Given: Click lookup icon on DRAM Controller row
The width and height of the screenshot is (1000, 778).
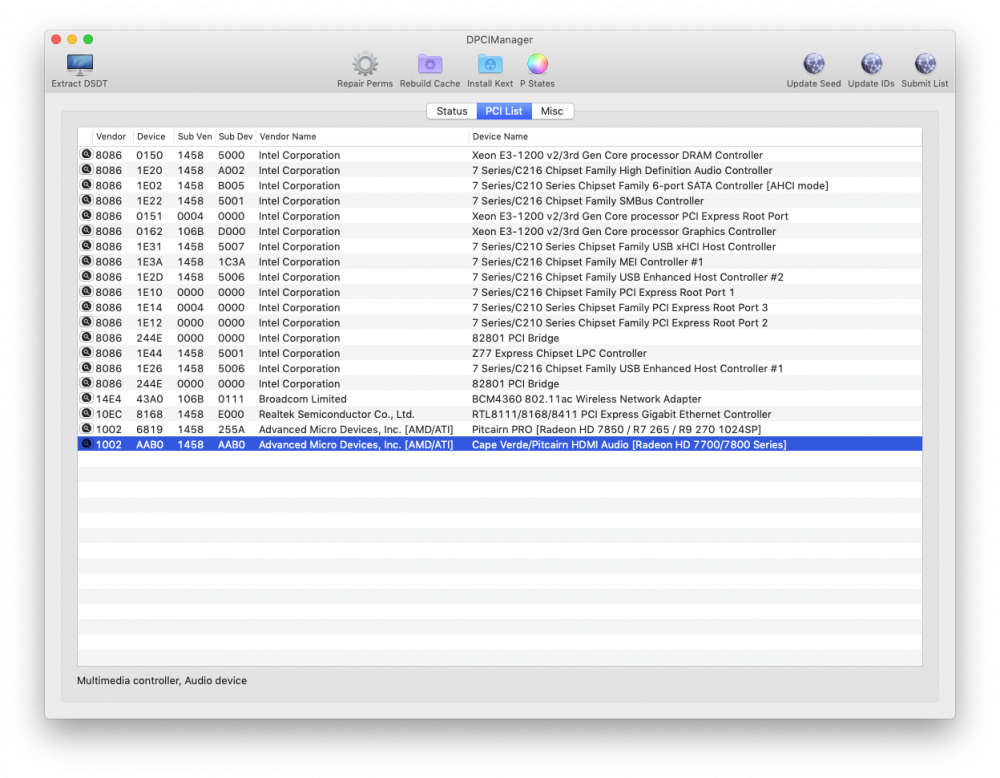Looking at the screenshot, I should [86, 154].
